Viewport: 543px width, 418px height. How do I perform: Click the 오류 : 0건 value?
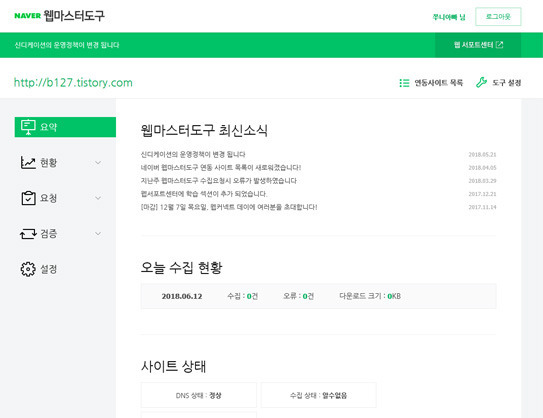click(x=299, y=296)
